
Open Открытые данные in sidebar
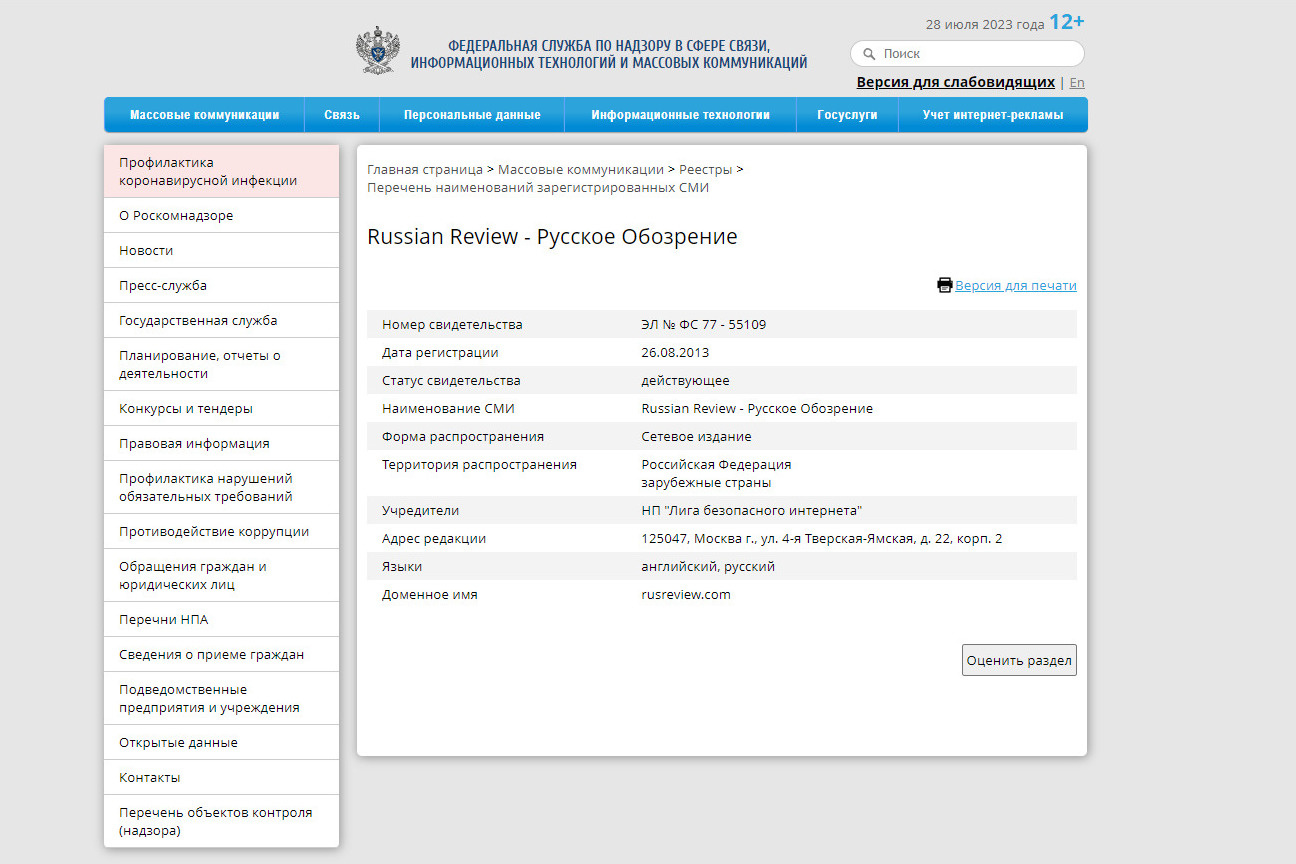pyautogui.click(x=221, y=742)
